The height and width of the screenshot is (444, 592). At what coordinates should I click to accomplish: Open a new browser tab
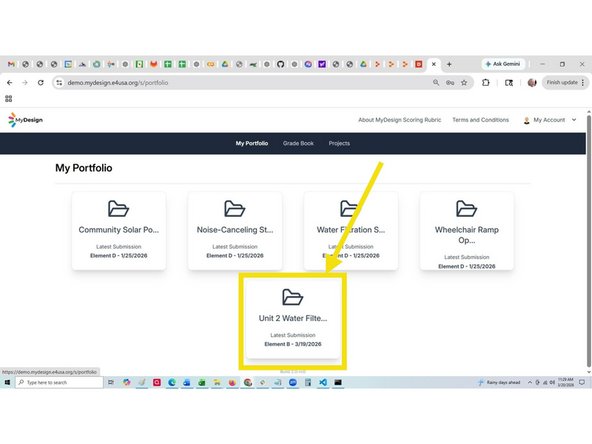449,64
